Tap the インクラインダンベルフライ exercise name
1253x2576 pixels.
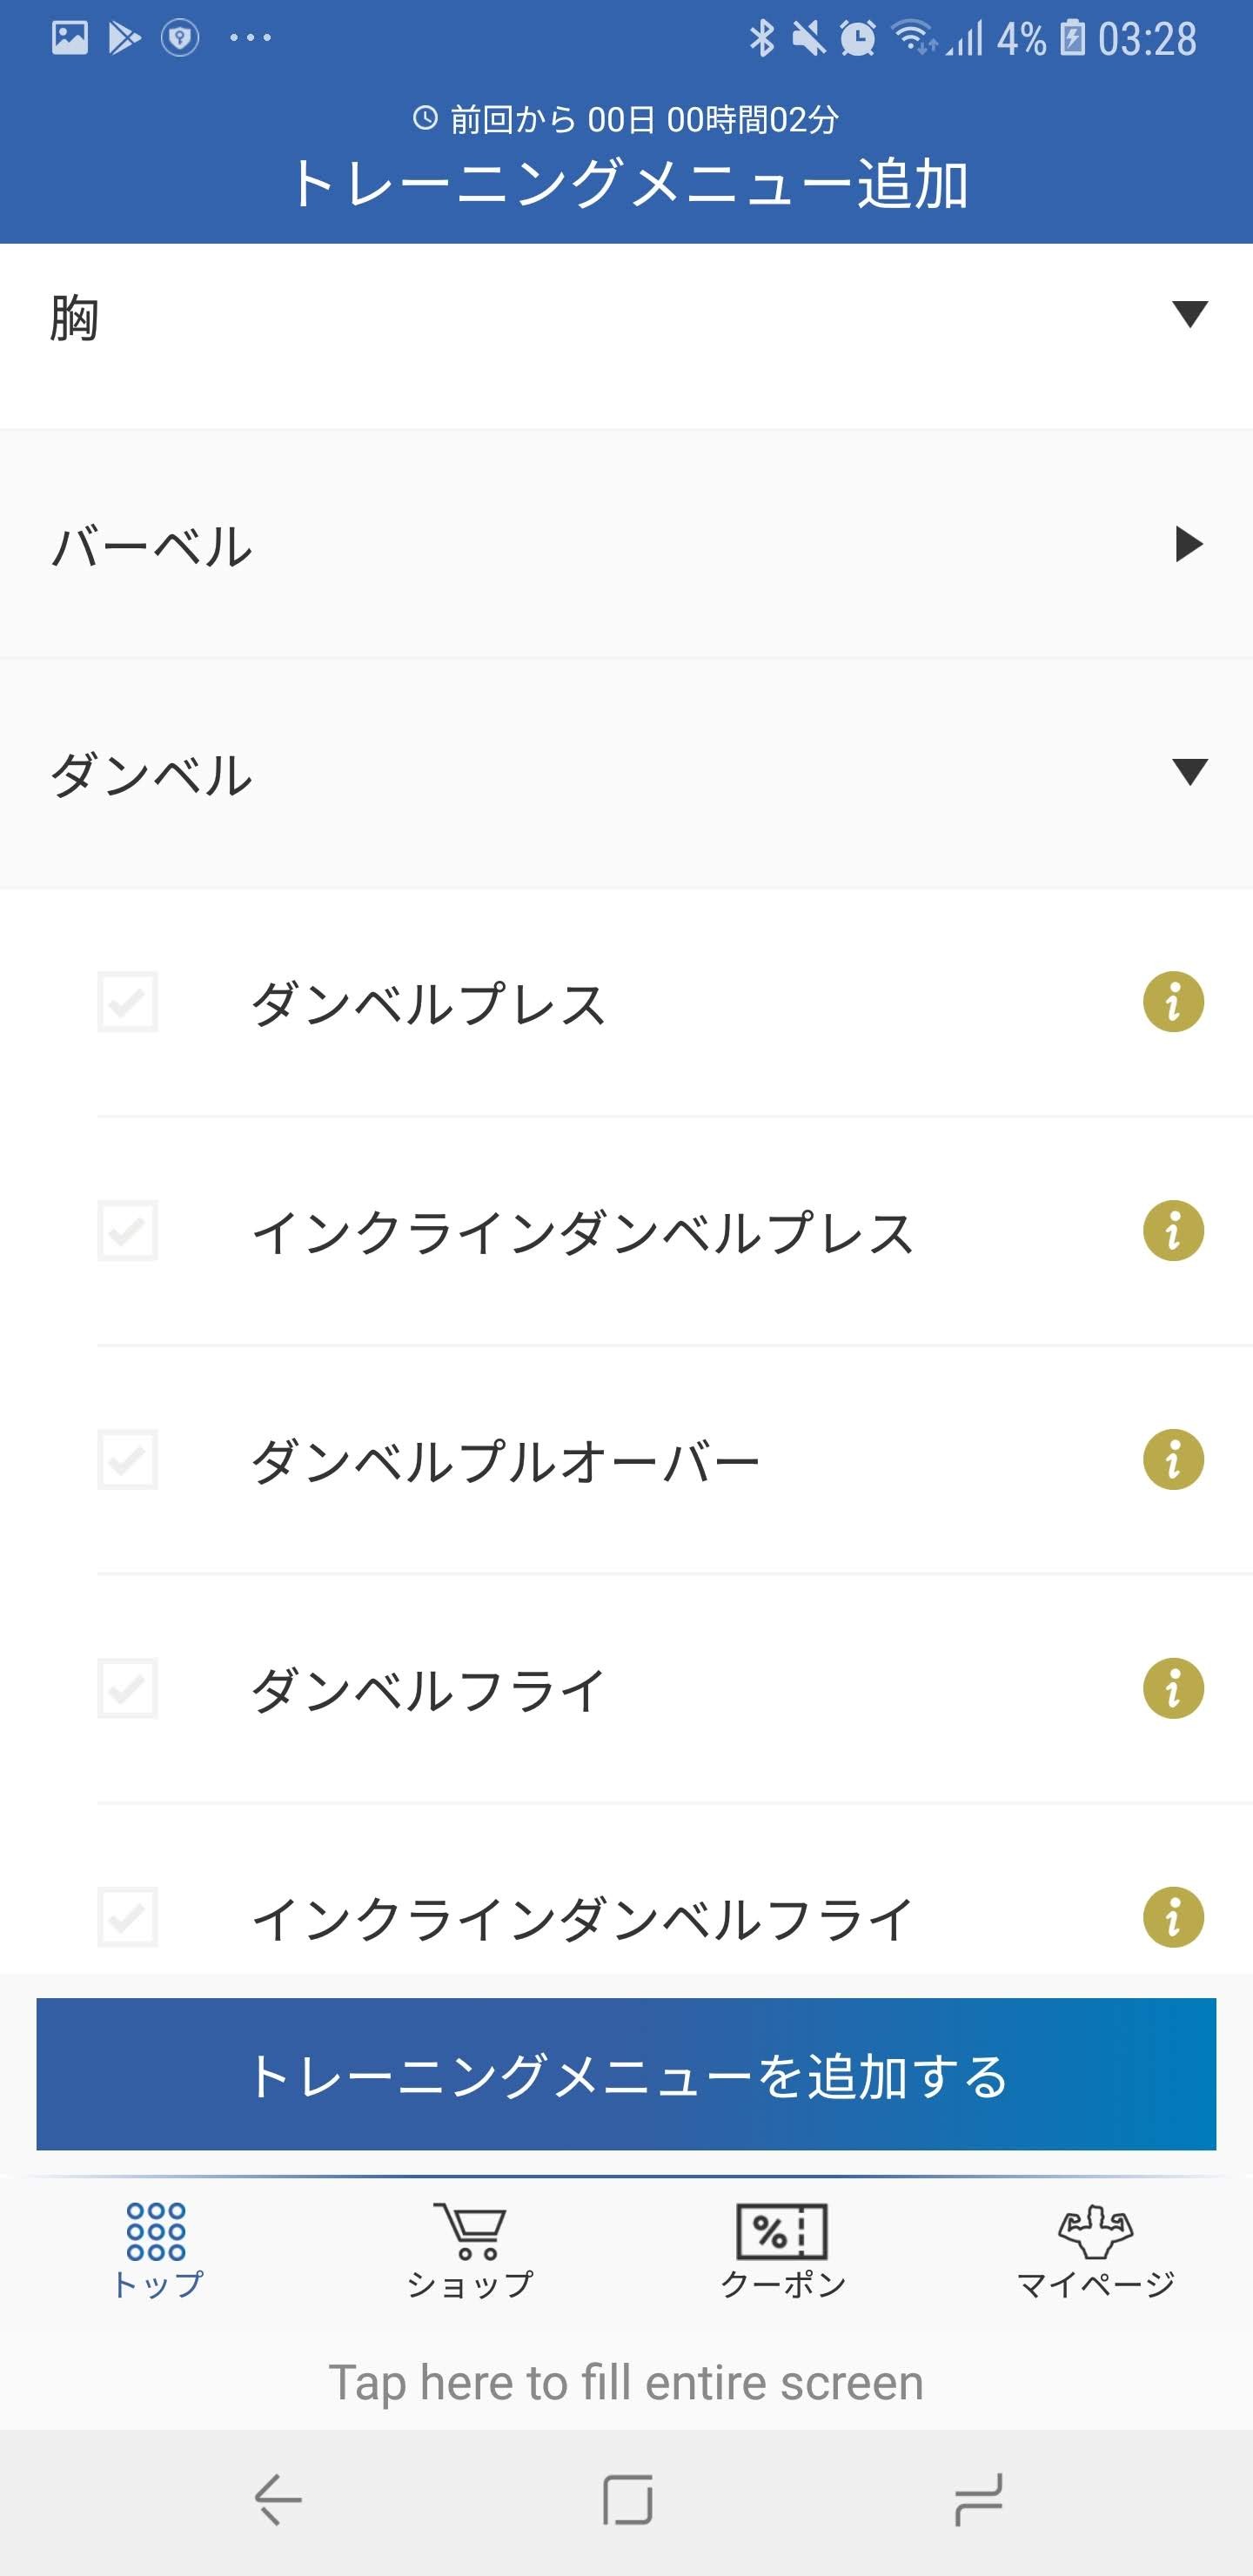point(582,1920)
